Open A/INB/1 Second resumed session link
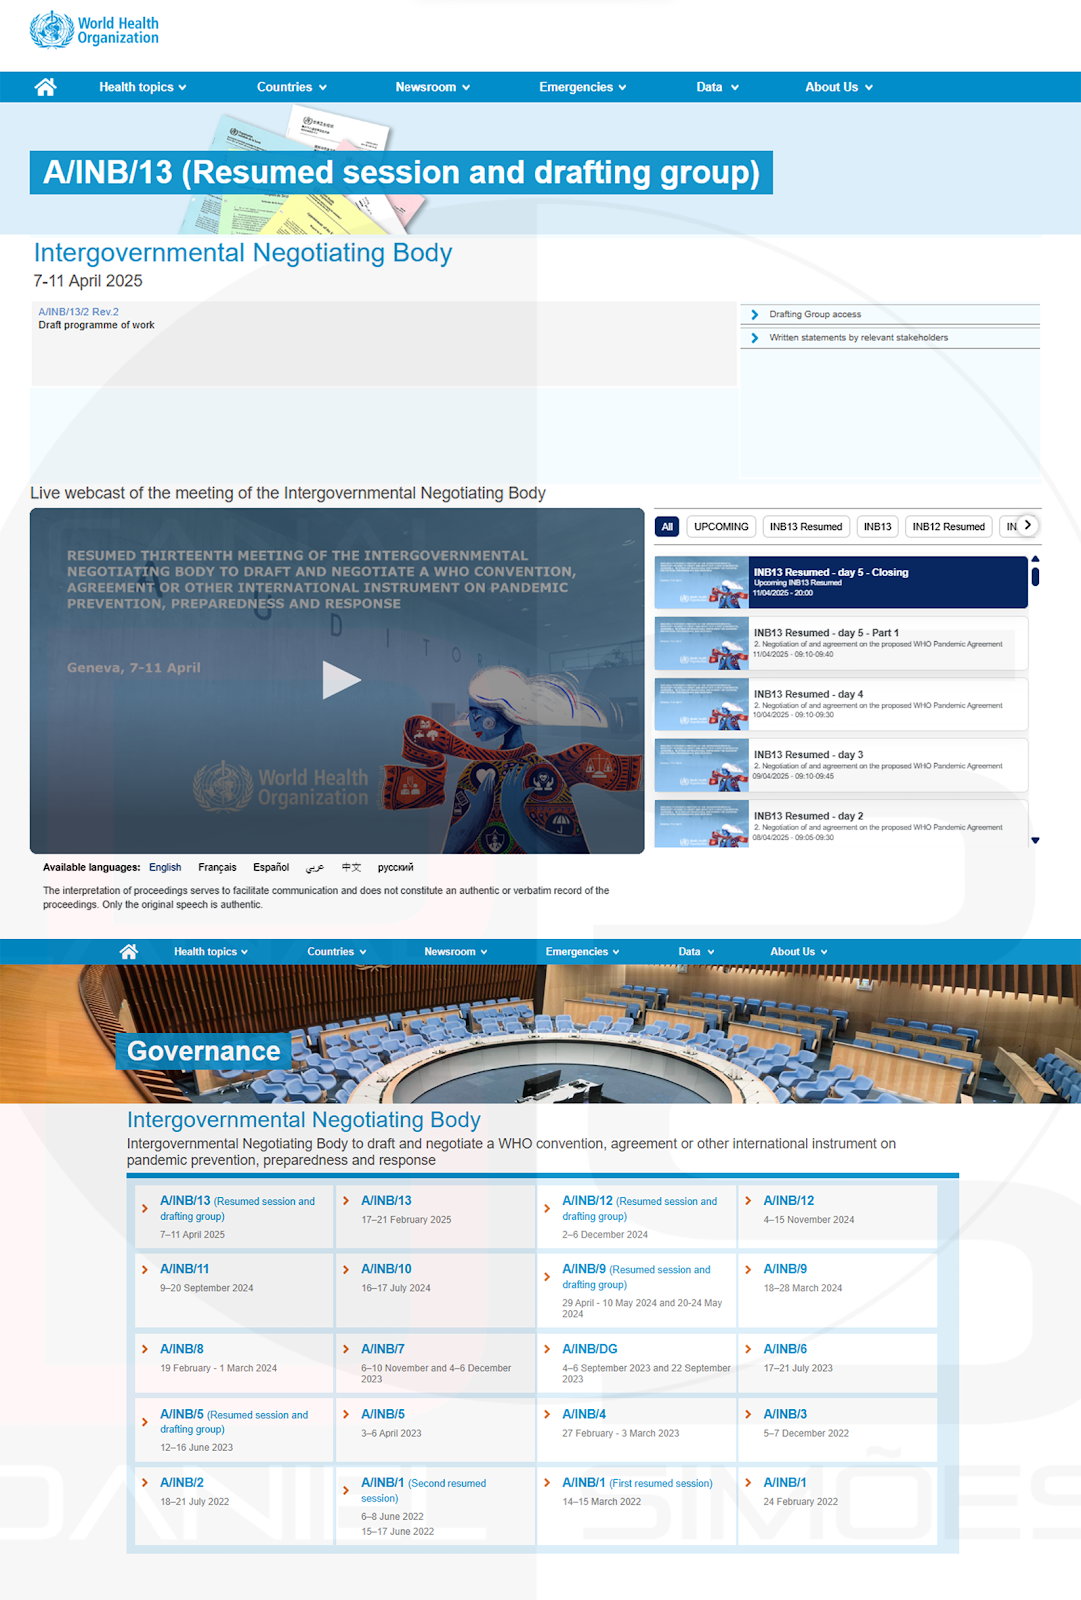 (424, 1490)
